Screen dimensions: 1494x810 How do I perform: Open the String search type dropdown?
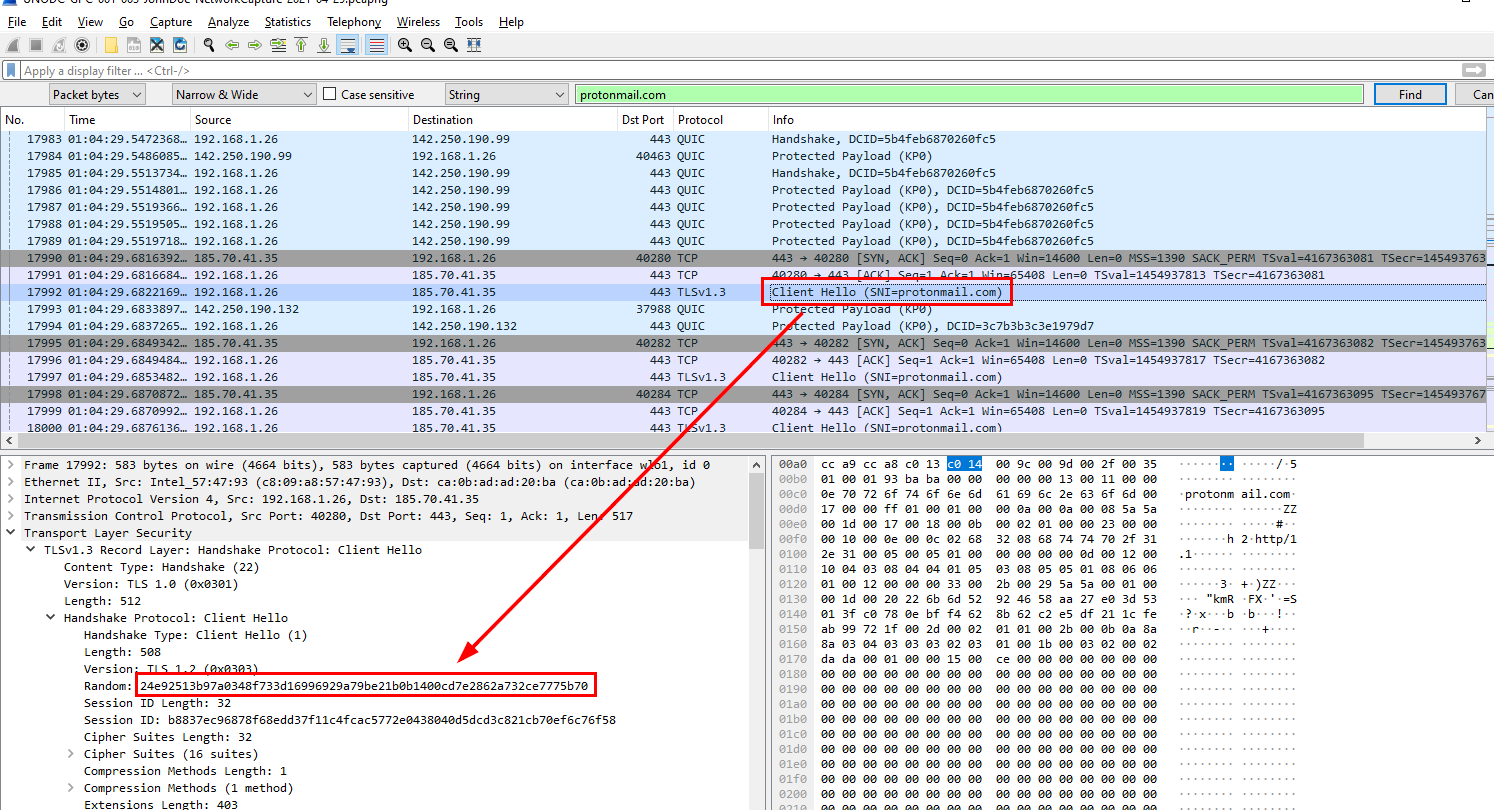coord(506,95)
